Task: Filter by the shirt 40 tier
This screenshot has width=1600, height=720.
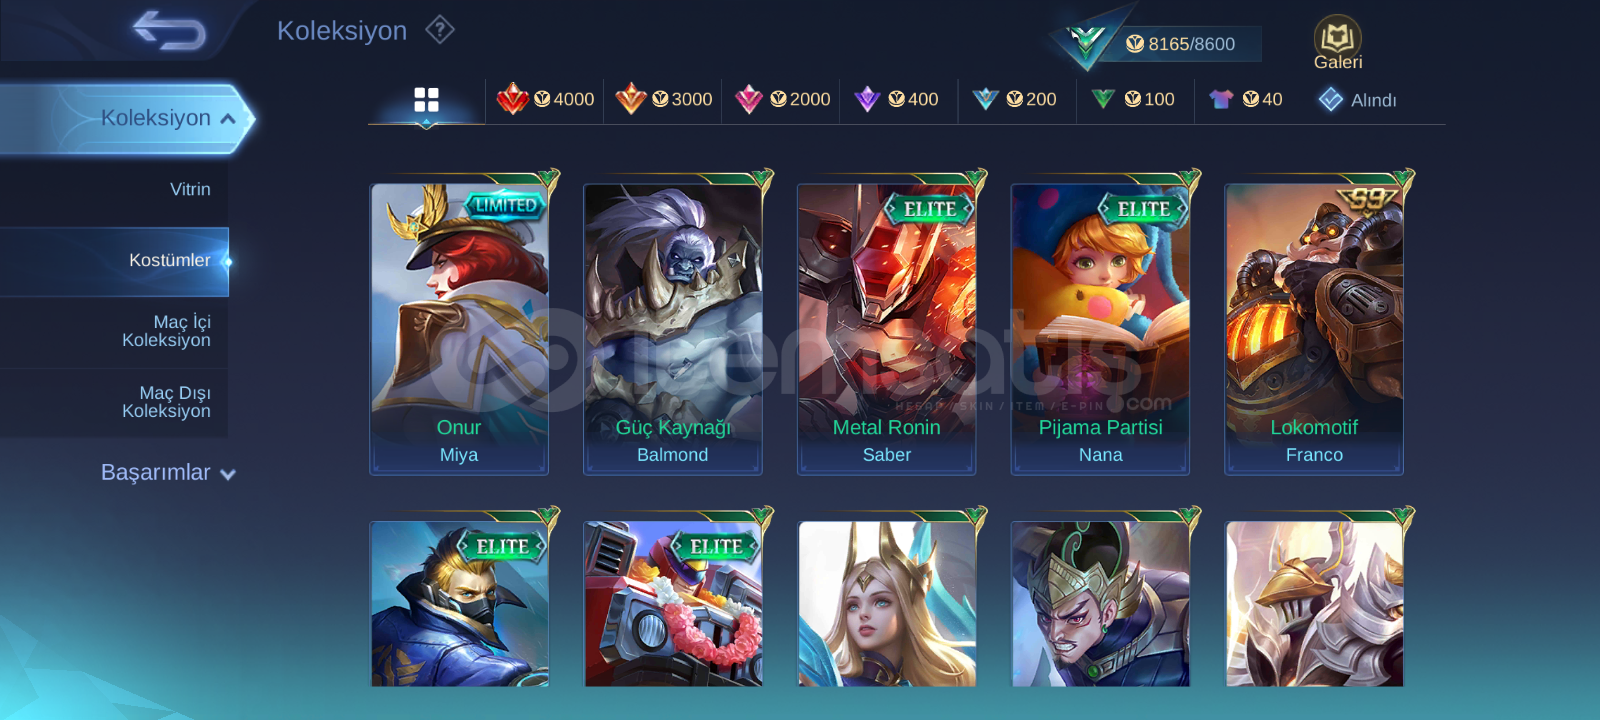Action: pos(1245,99)
